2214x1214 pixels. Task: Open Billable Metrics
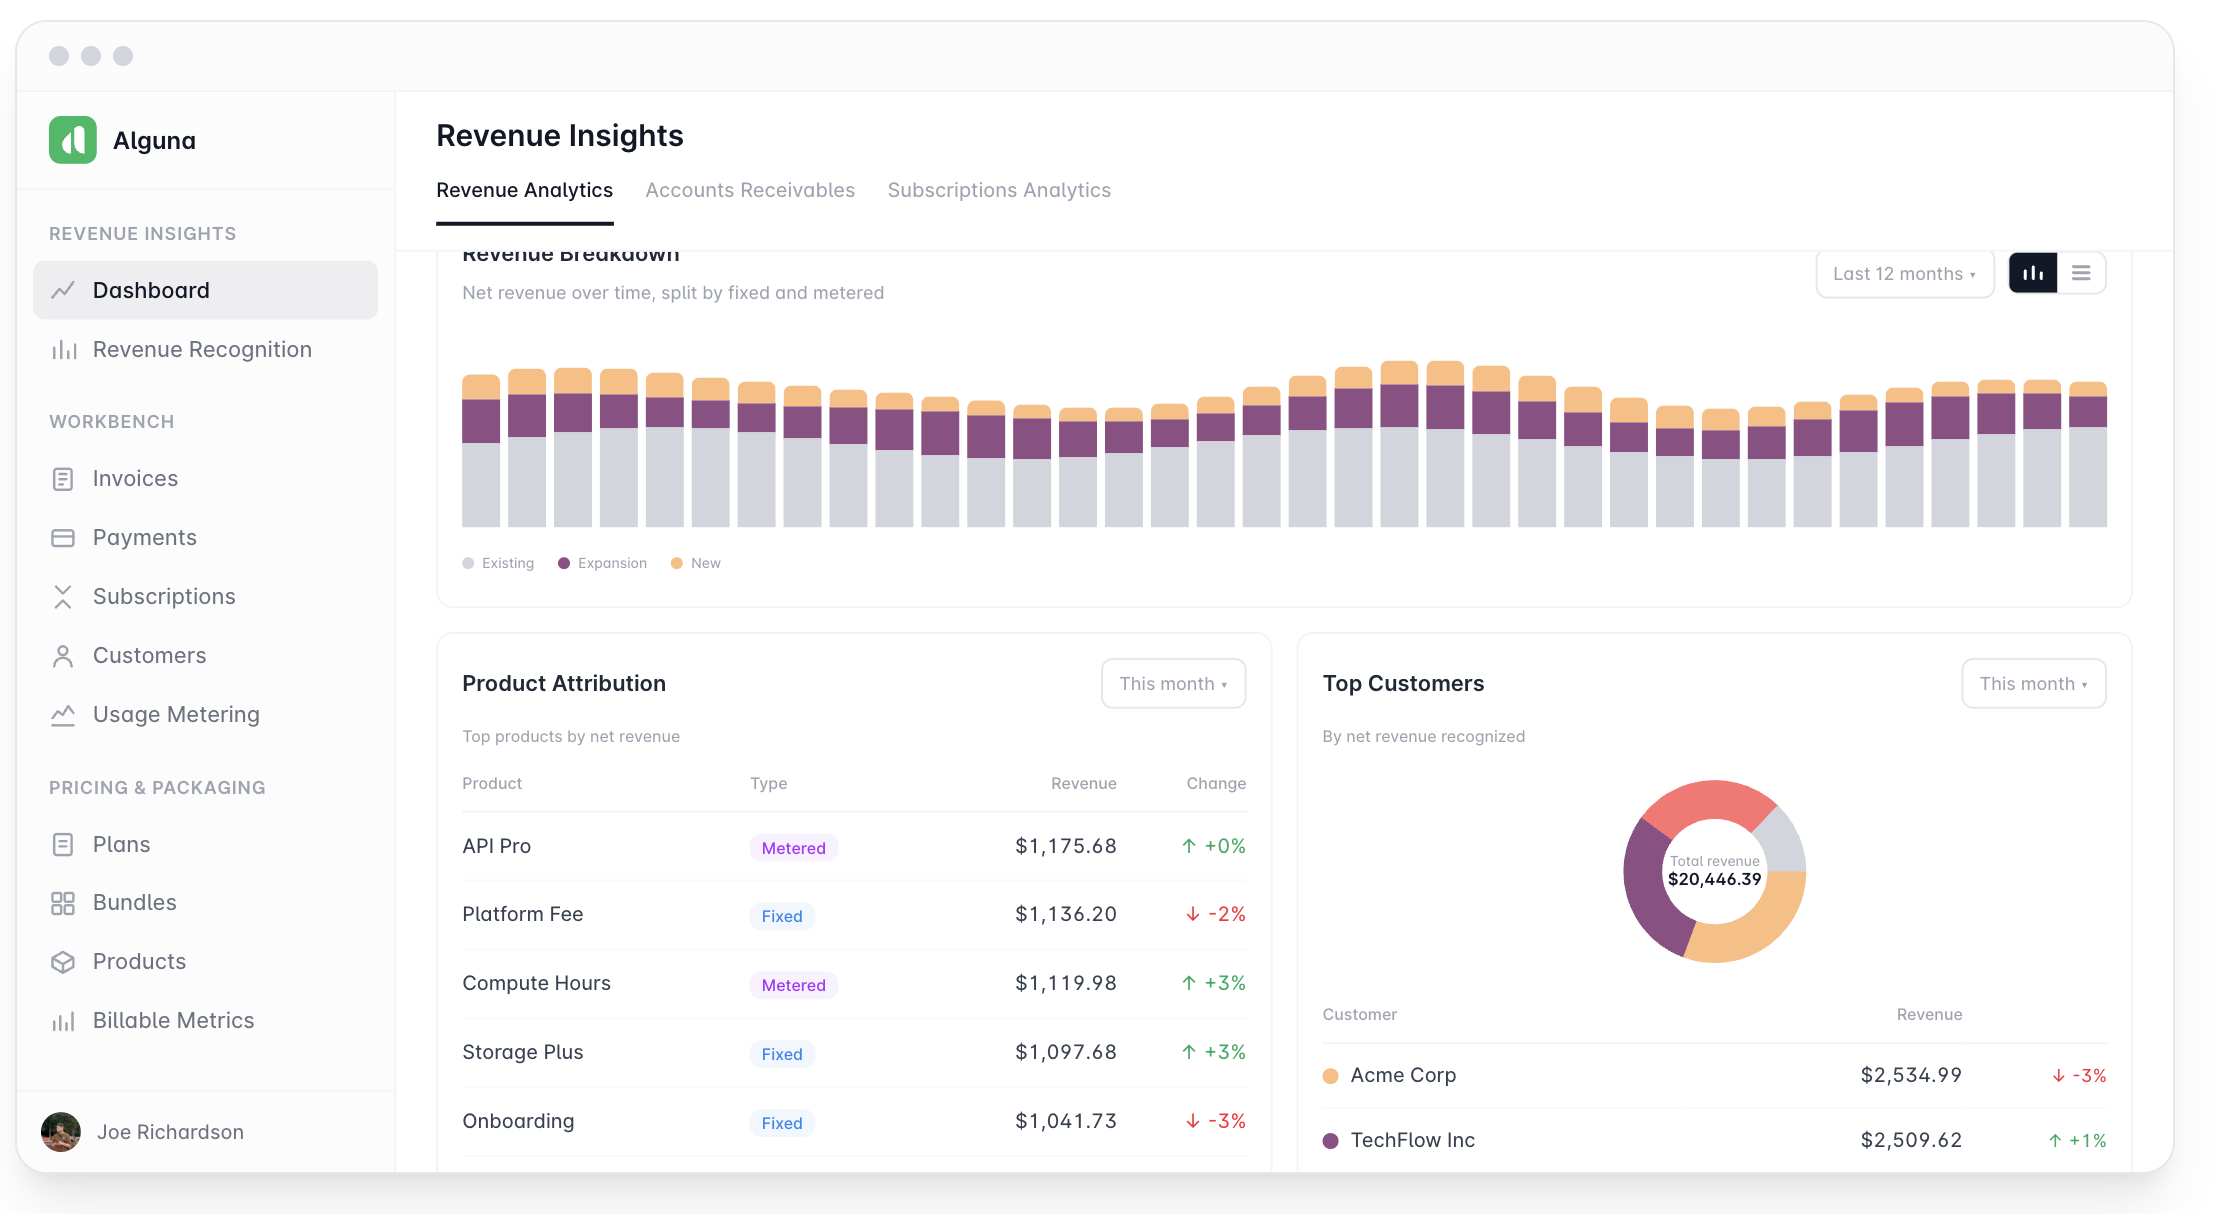[x=205, y=1021]
